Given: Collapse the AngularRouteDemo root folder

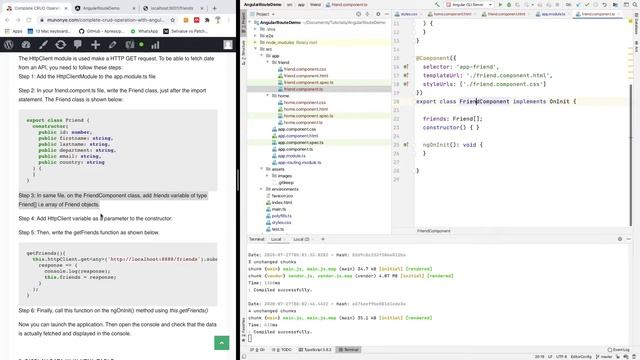Looking at the screenshot, I should click(251, 22).
